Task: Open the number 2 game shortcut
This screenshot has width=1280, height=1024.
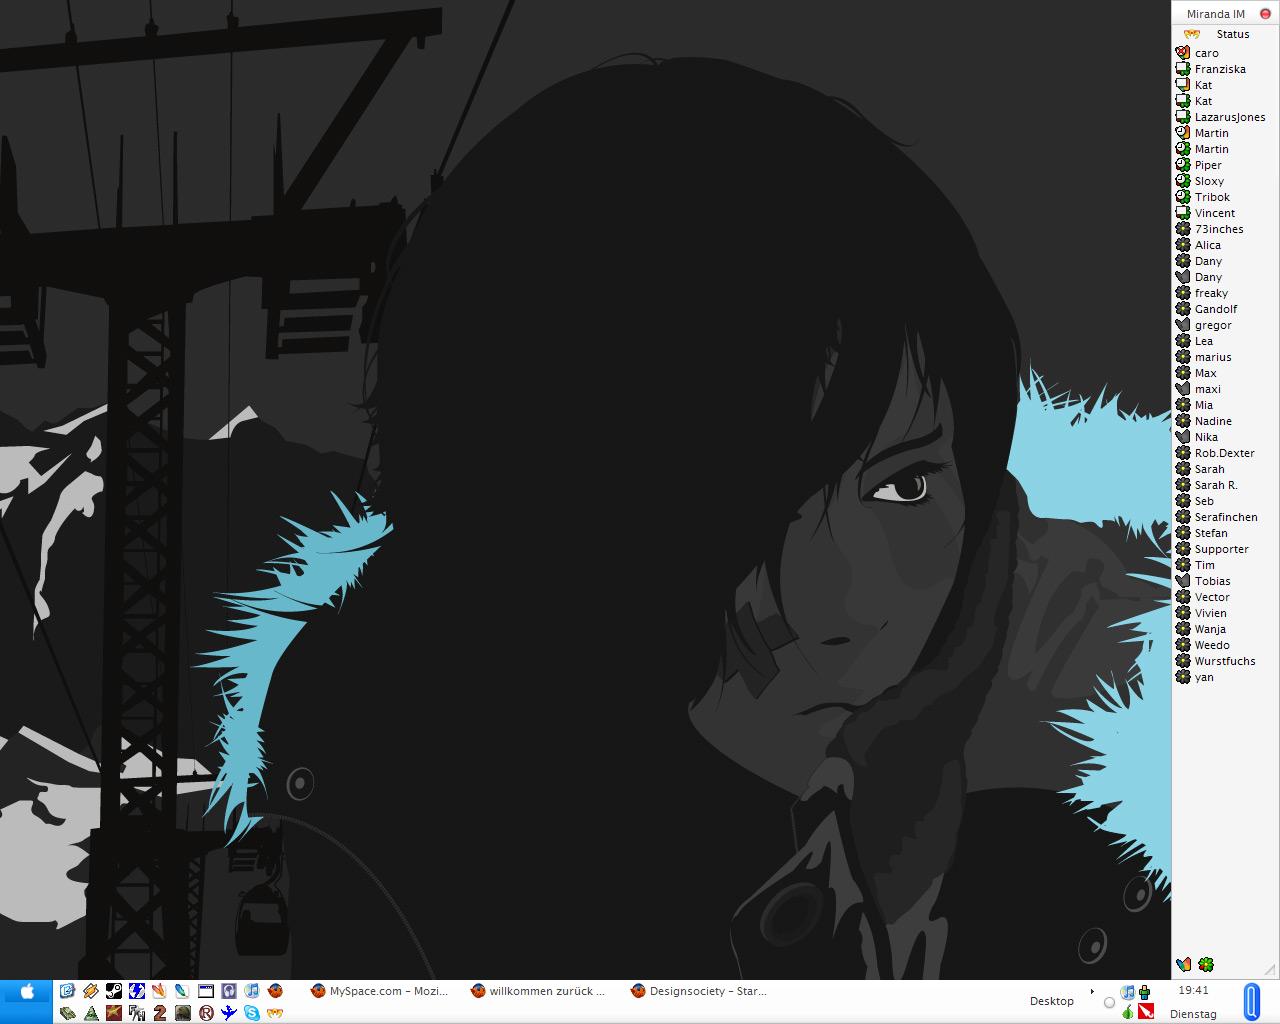Action: click(160, 1013)
